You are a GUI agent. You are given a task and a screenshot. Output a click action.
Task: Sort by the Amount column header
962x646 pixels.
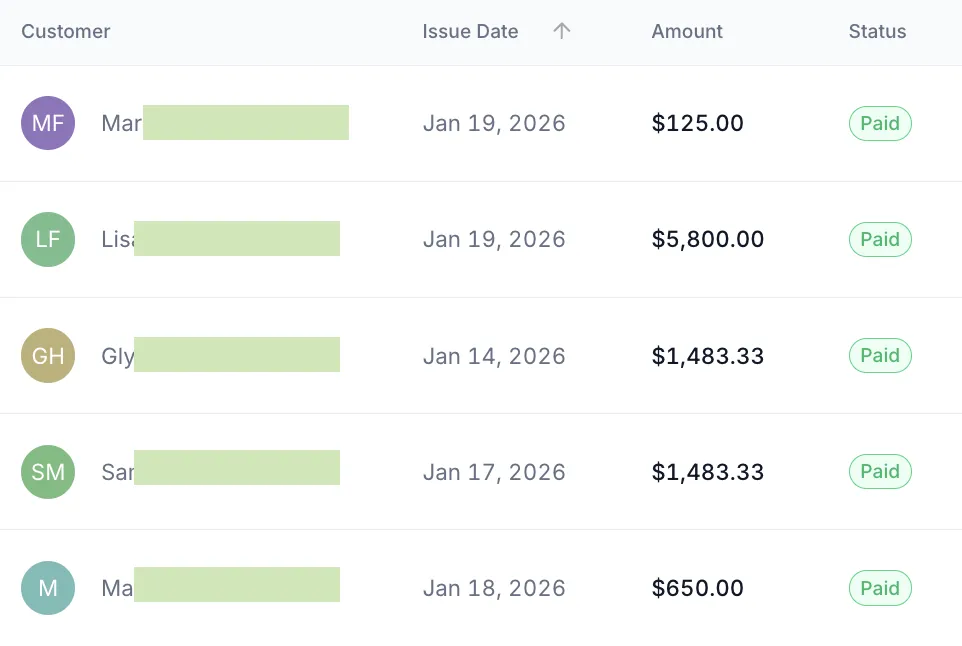[687, 32]
